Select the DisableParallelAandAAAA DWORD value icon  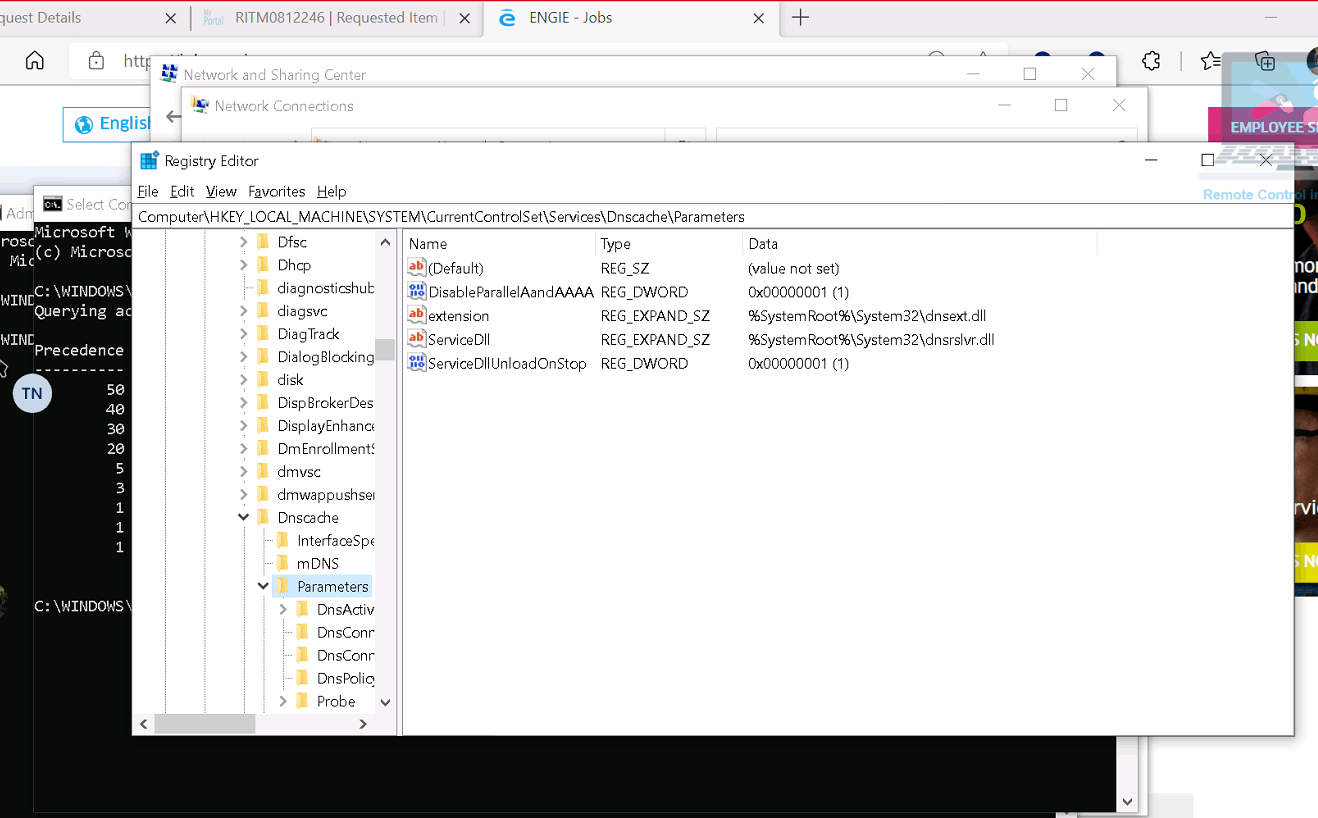click(x=417, y=292)
